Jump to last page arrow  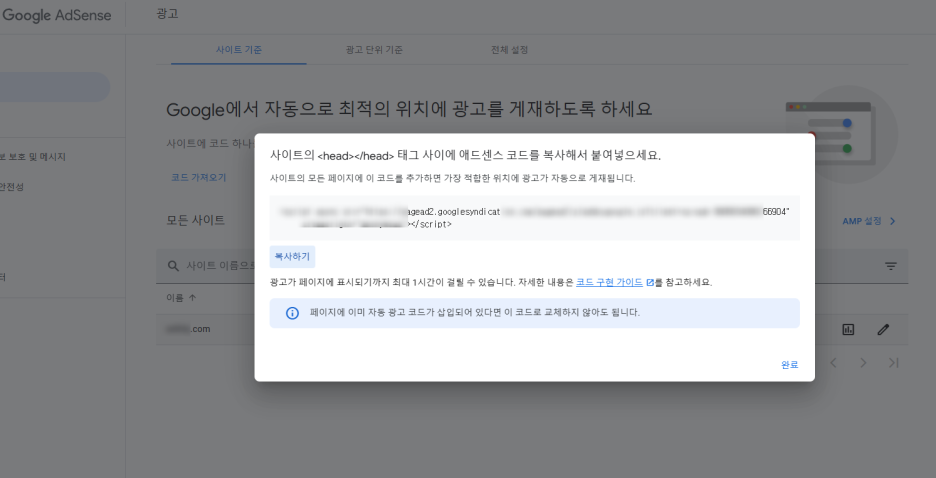(x=894, y=363)
